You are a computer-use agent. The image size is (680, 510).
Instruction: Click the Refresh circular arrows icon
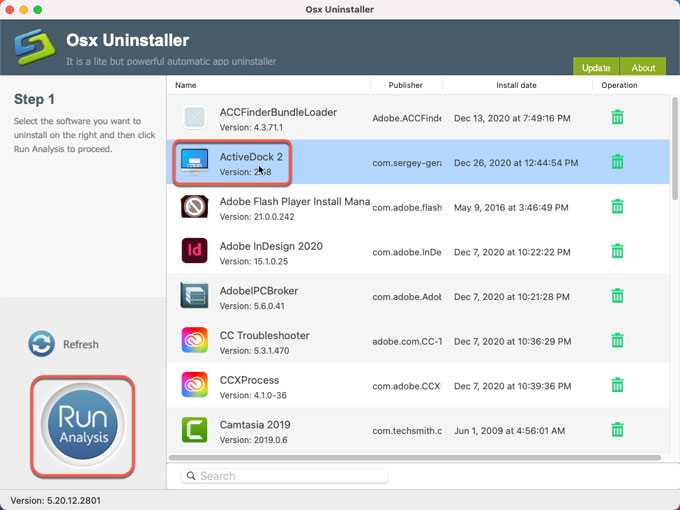tap(42, 344)
